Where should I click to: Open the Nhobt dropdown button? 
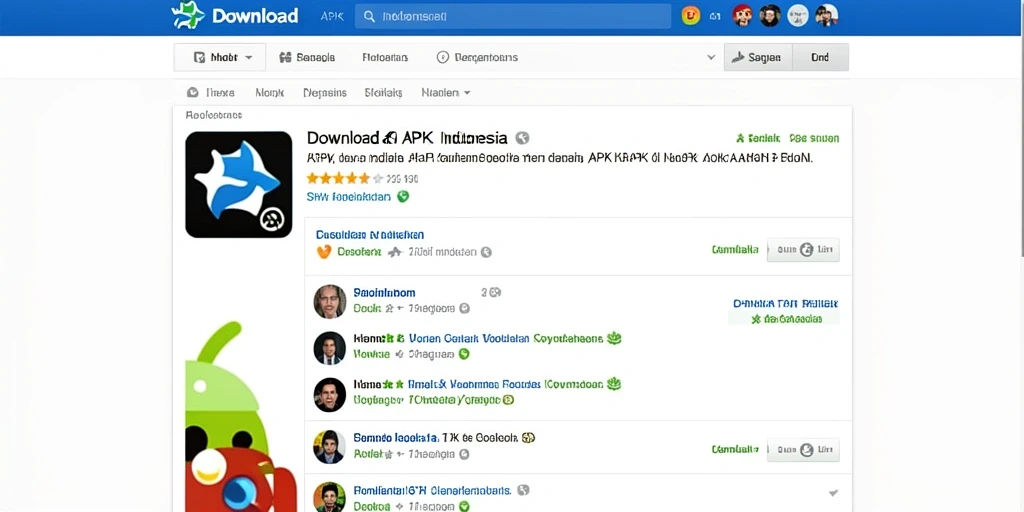tap(219, 57)
